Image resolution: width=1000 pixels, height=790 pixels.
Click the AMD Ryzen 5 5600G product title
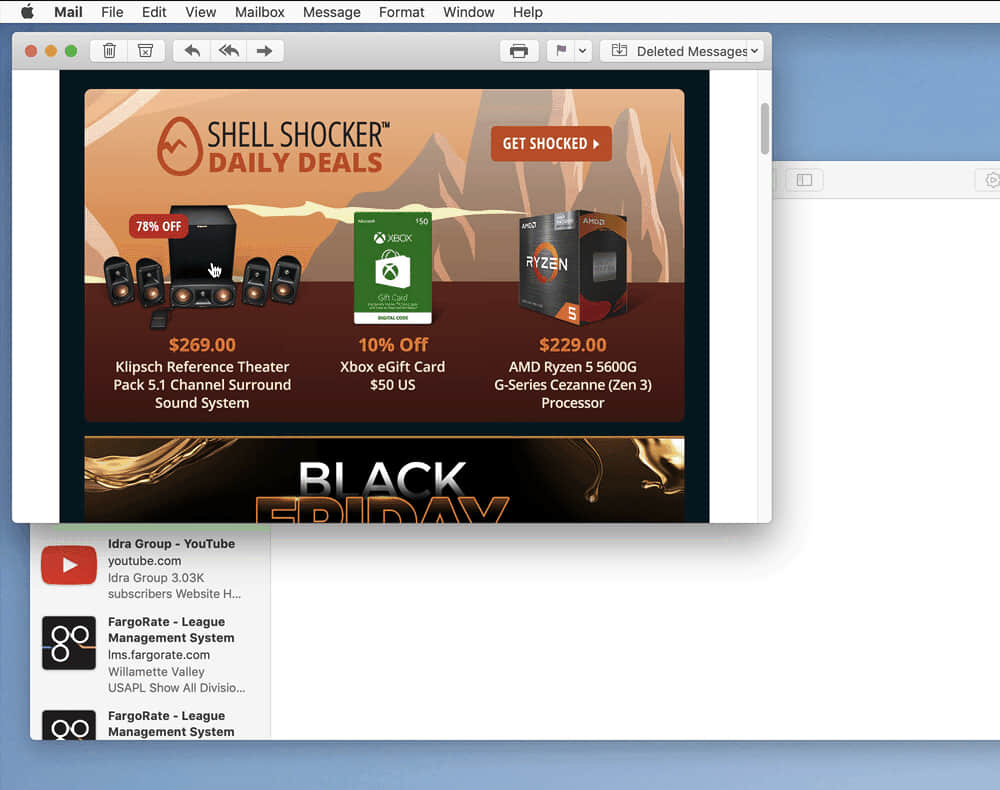click(x=573, y=384)
